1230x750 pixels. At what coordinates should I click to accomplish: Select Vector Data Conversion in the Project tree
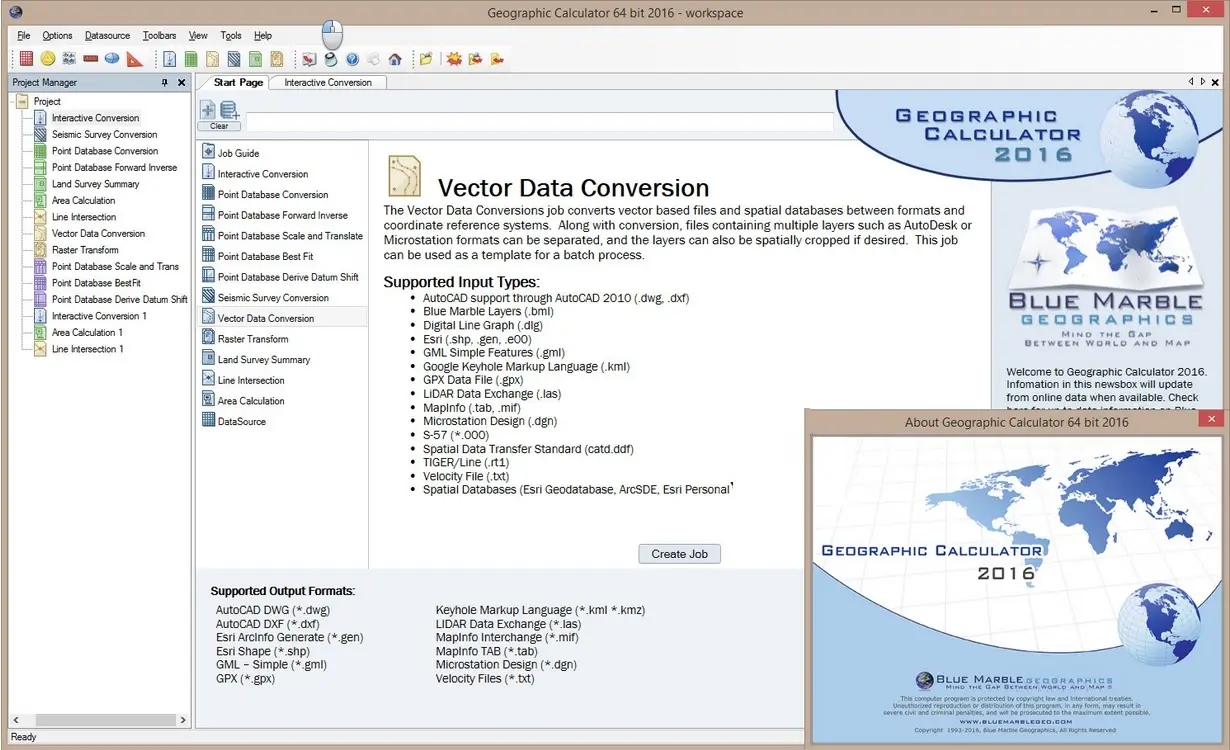(x=98, y=233)
